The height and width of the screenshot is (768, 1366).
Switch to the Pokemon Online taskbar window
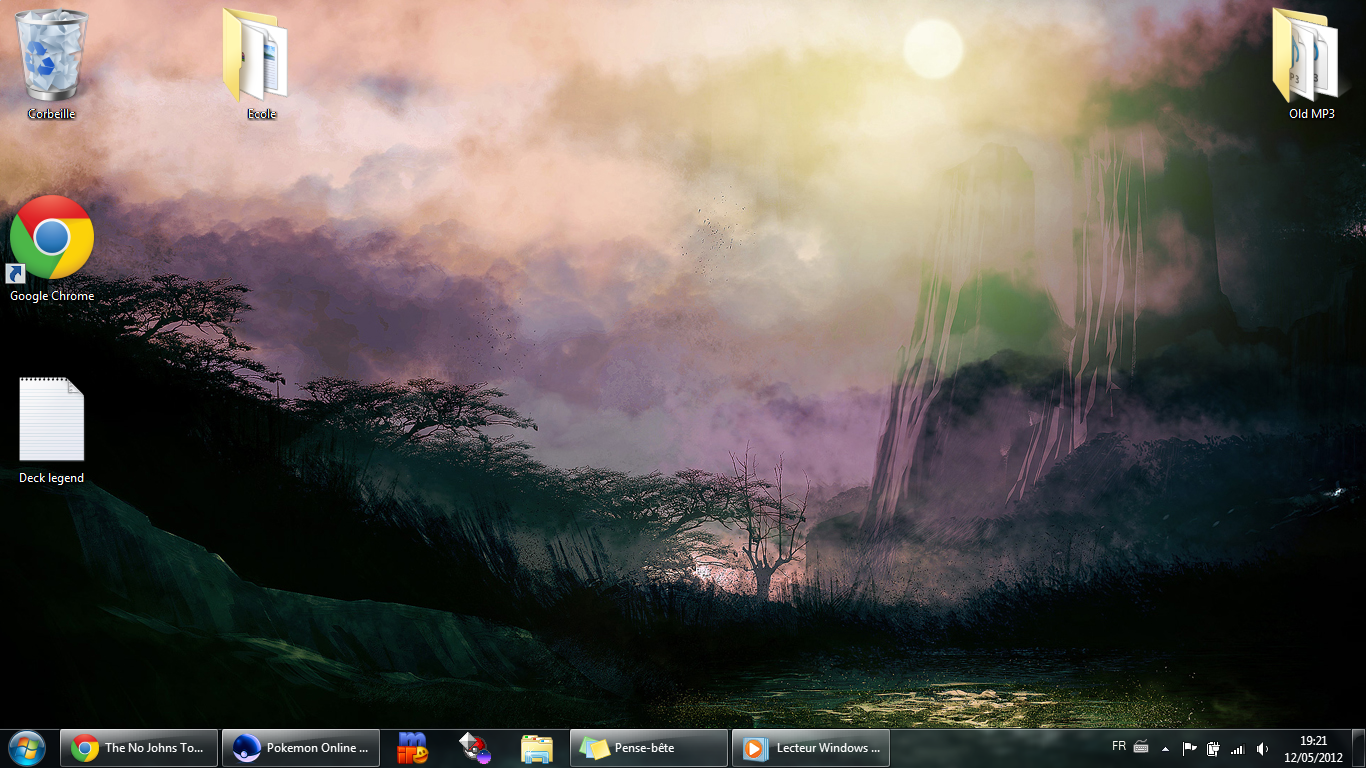pos(301,748)
